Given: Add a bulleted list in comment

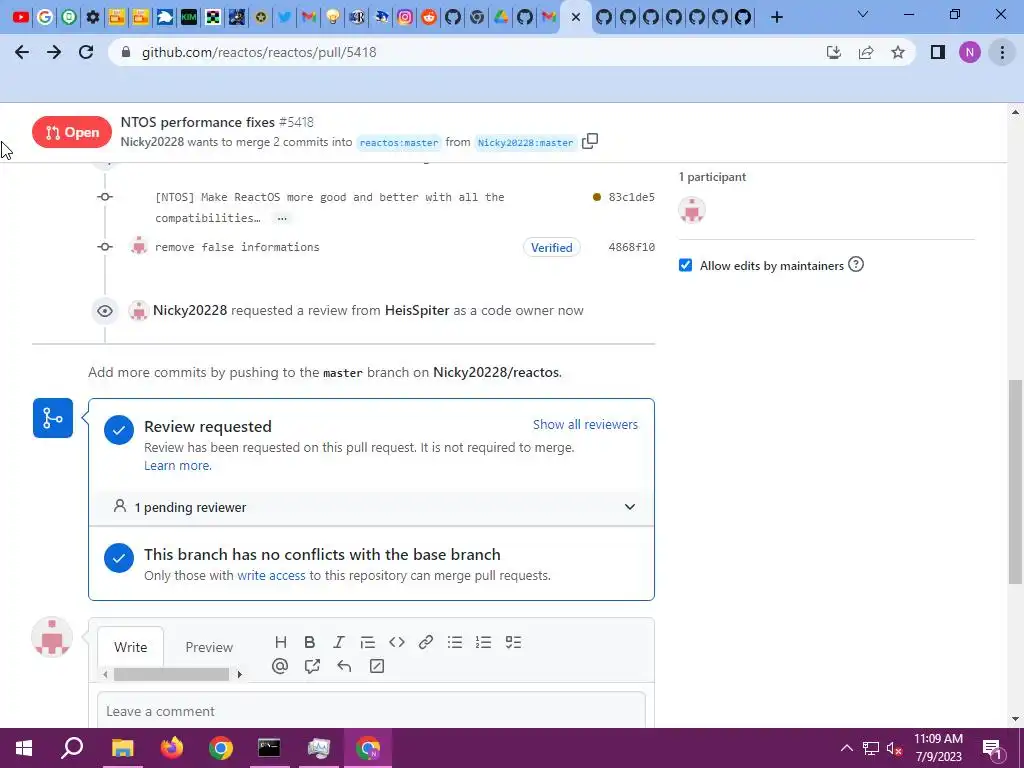Looking at the screenshot, I should pyautogui.click(x=455, y=642).
